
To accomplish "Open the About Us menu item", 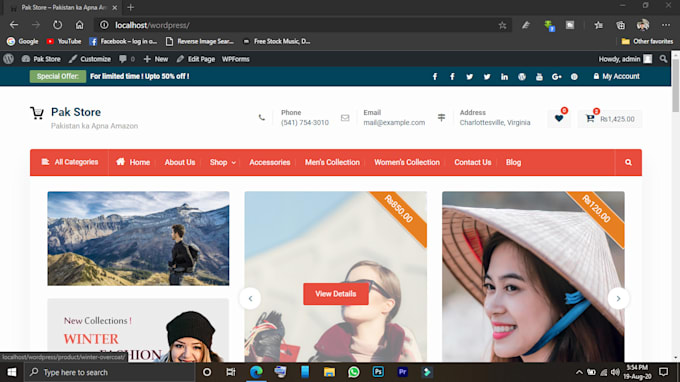I will pos(180,162).
